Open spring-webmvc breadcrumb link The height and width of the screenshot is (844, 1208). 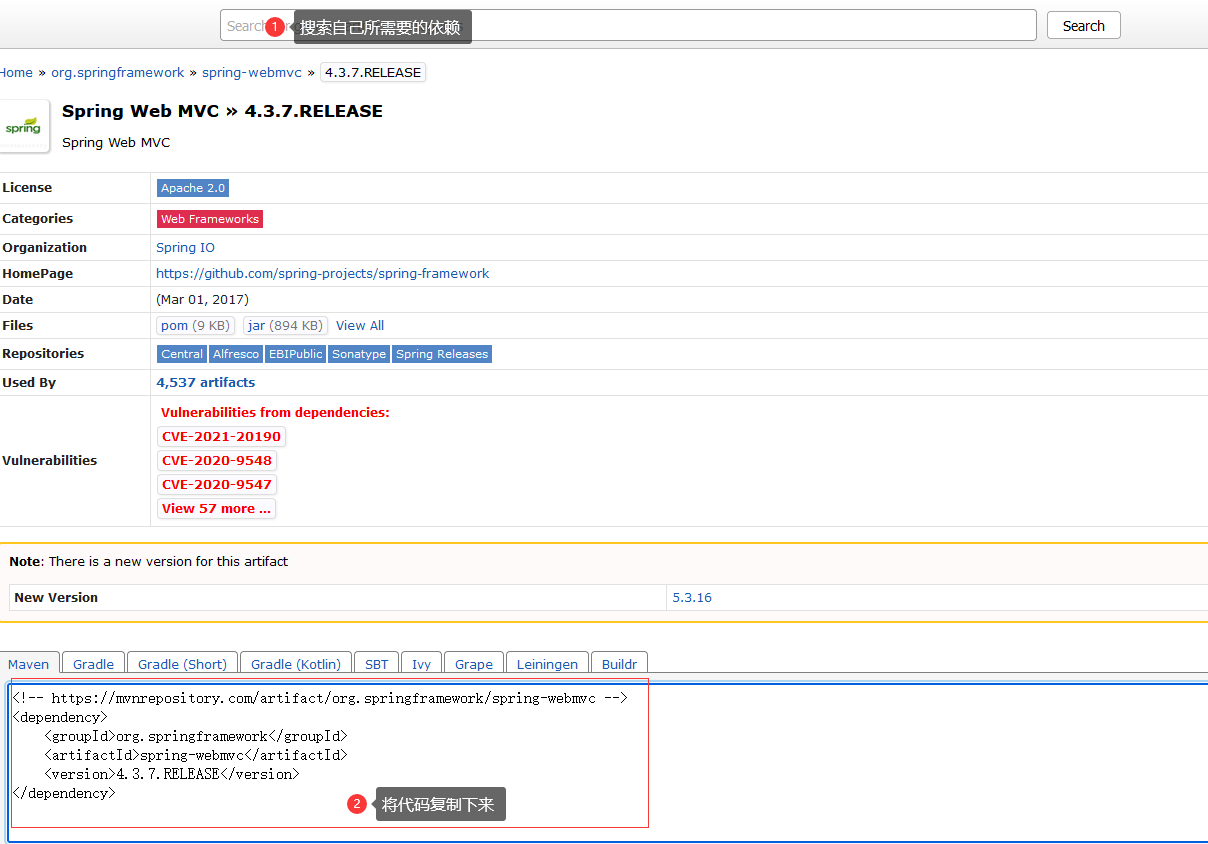(x=252, y=73)
